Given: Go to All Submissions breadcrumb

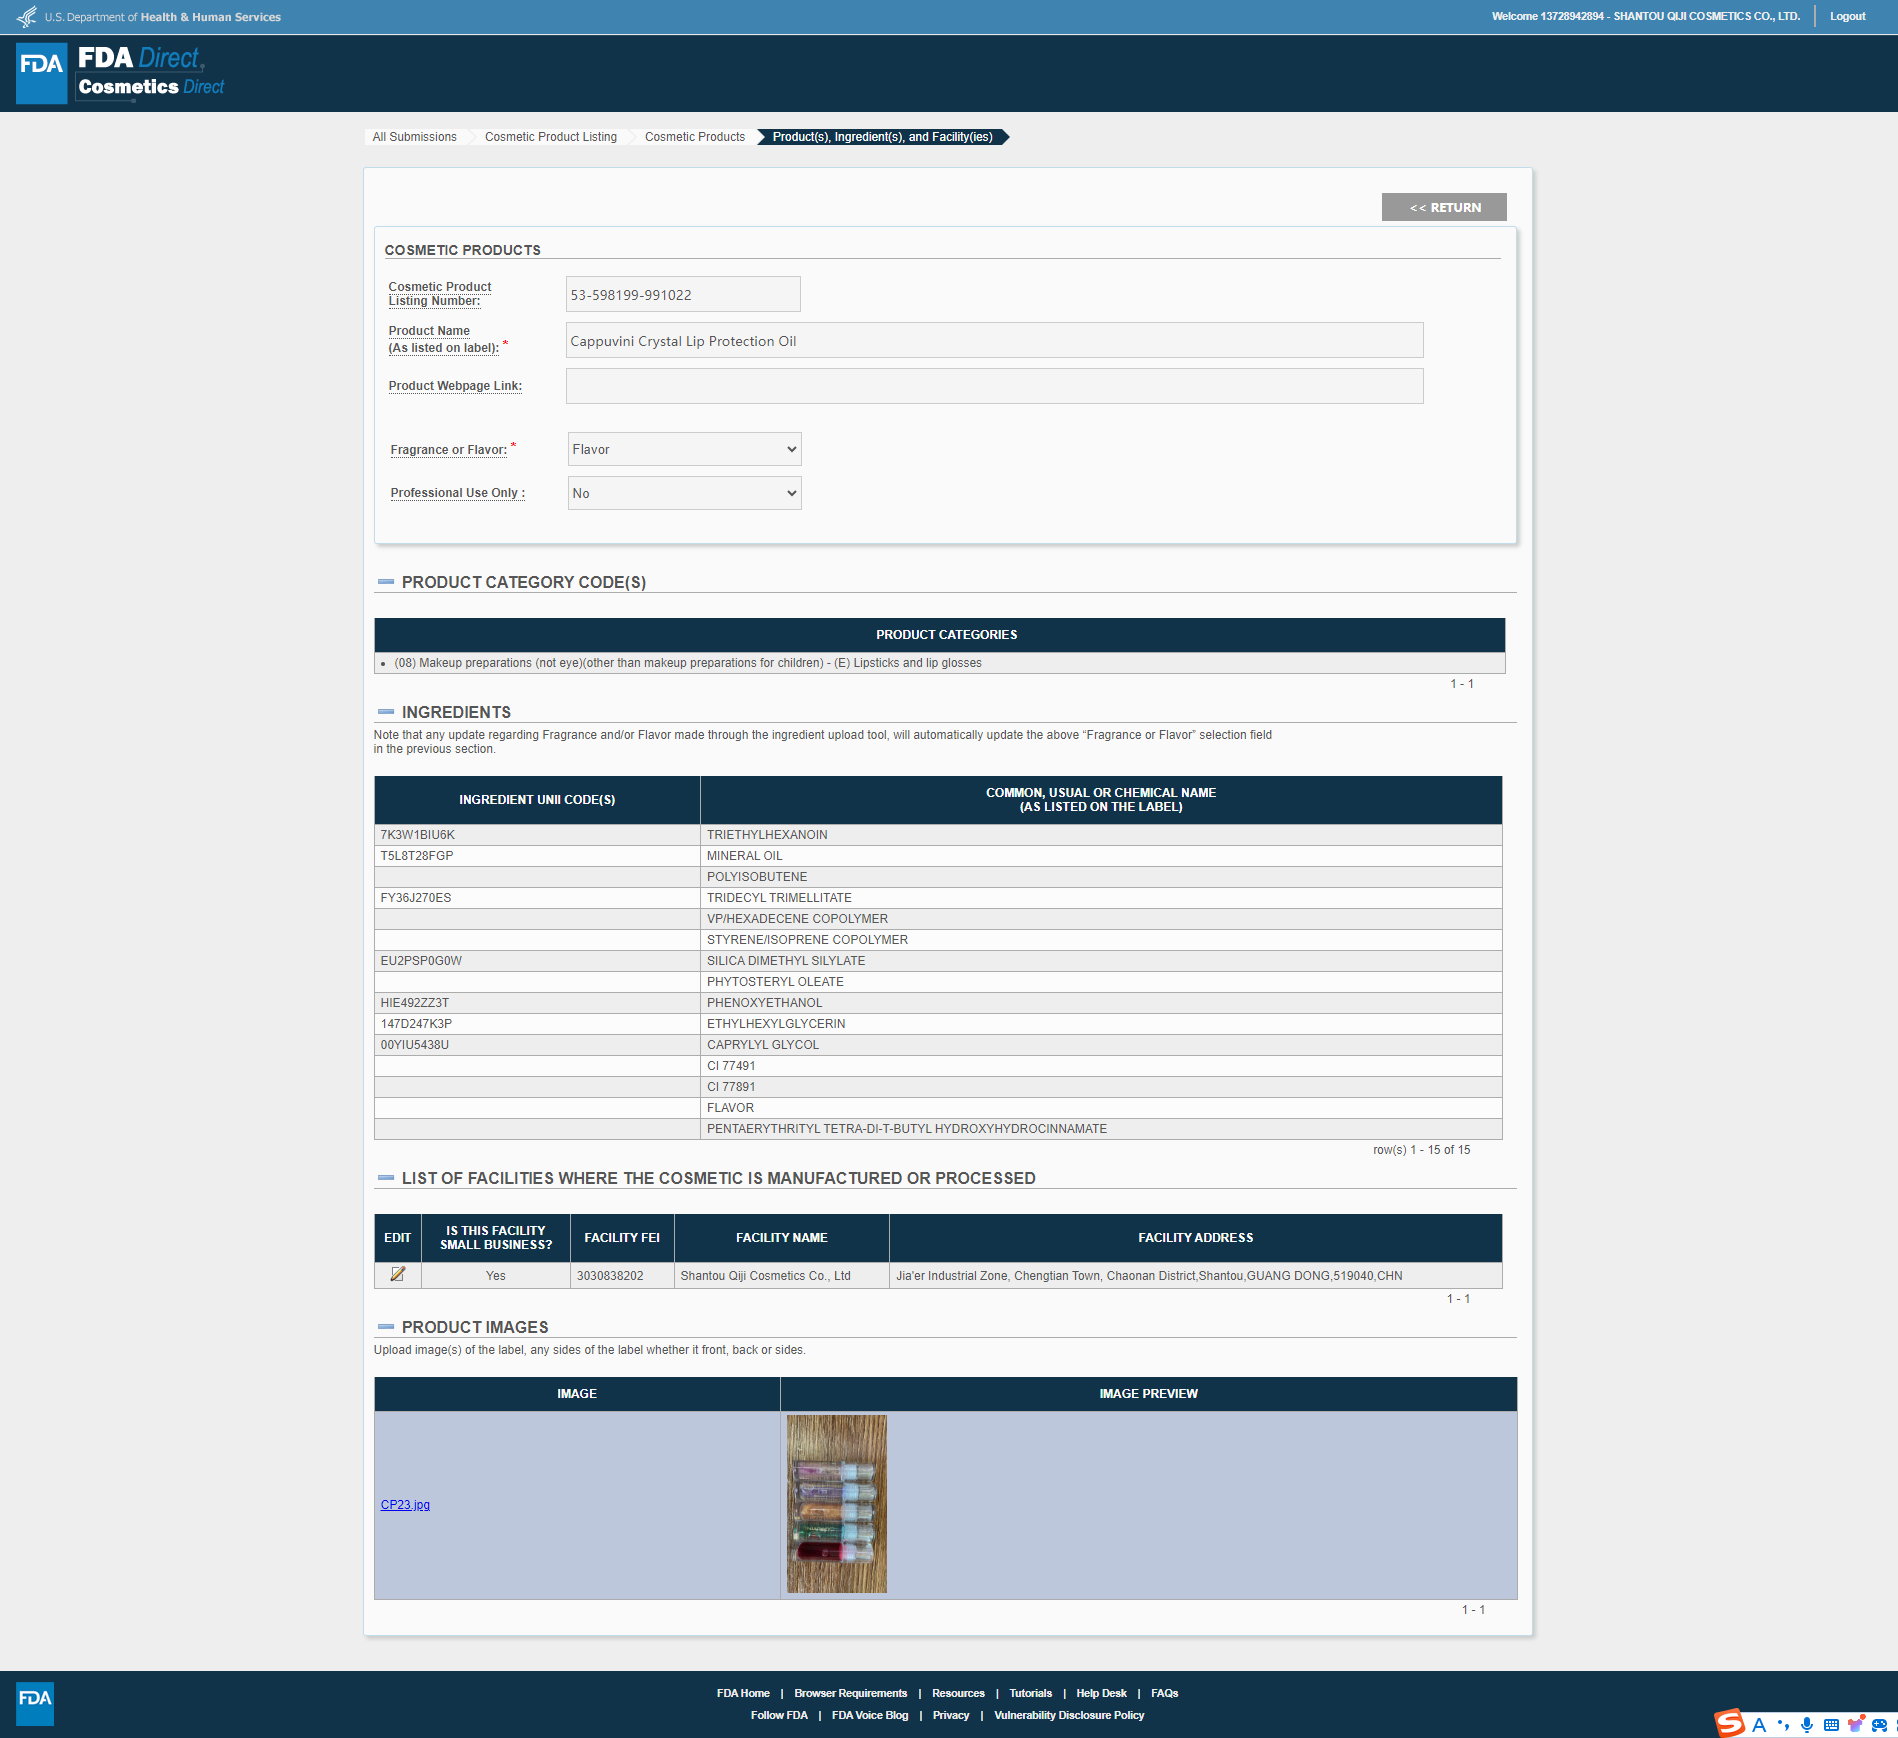Looking at the screenshot, I should point(414,137).
